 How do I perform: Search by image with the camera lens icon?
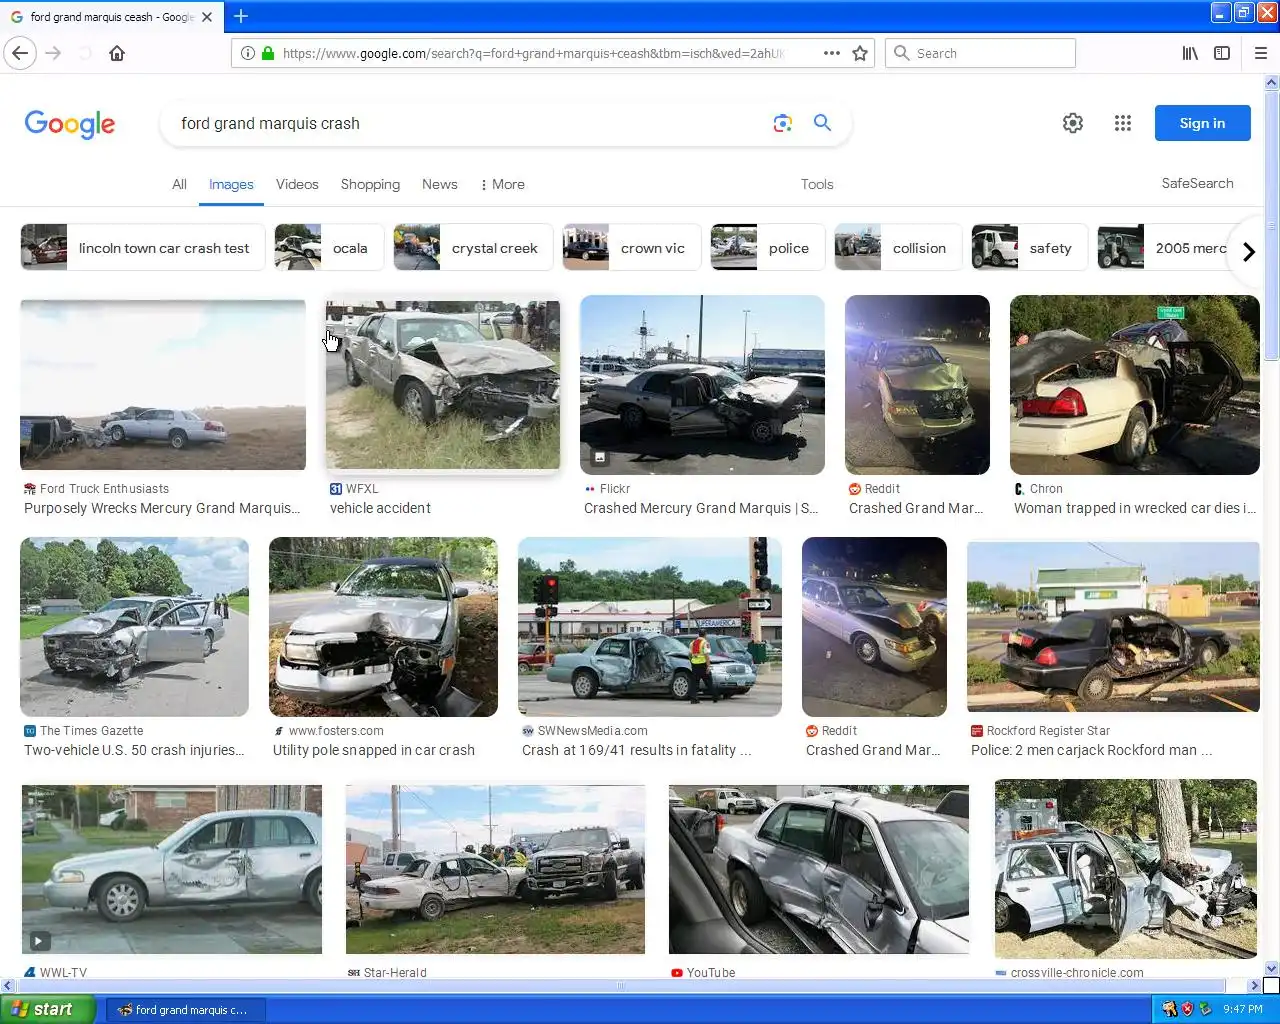783,123
